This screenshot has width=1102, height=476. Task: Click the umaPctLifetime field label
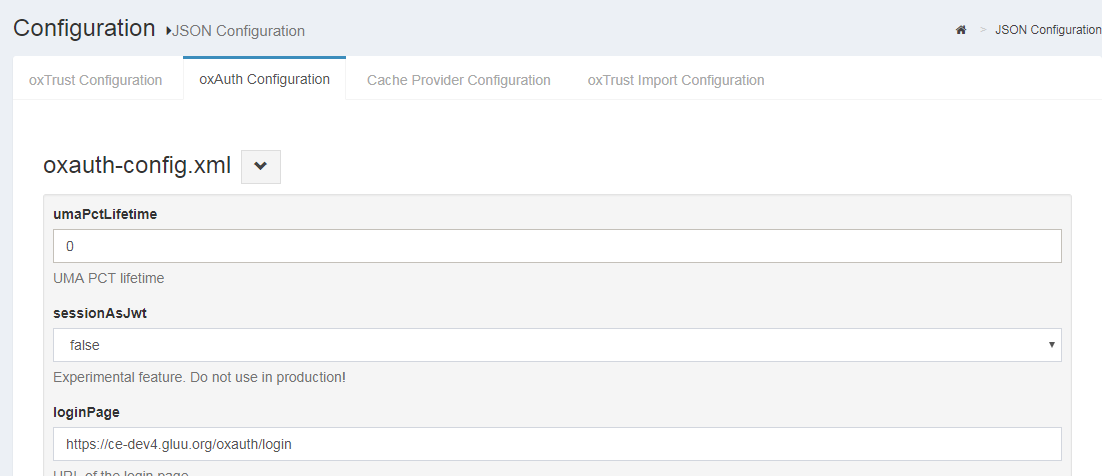[105, 214]
